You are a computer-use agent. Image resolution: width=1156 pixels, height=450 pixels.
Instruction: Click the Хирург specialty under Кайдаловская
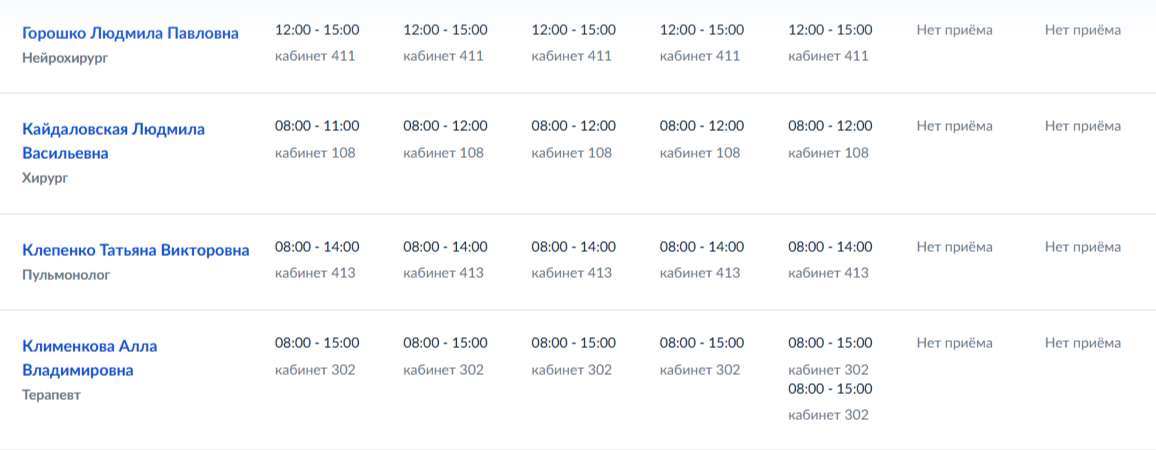click(45, 178)
